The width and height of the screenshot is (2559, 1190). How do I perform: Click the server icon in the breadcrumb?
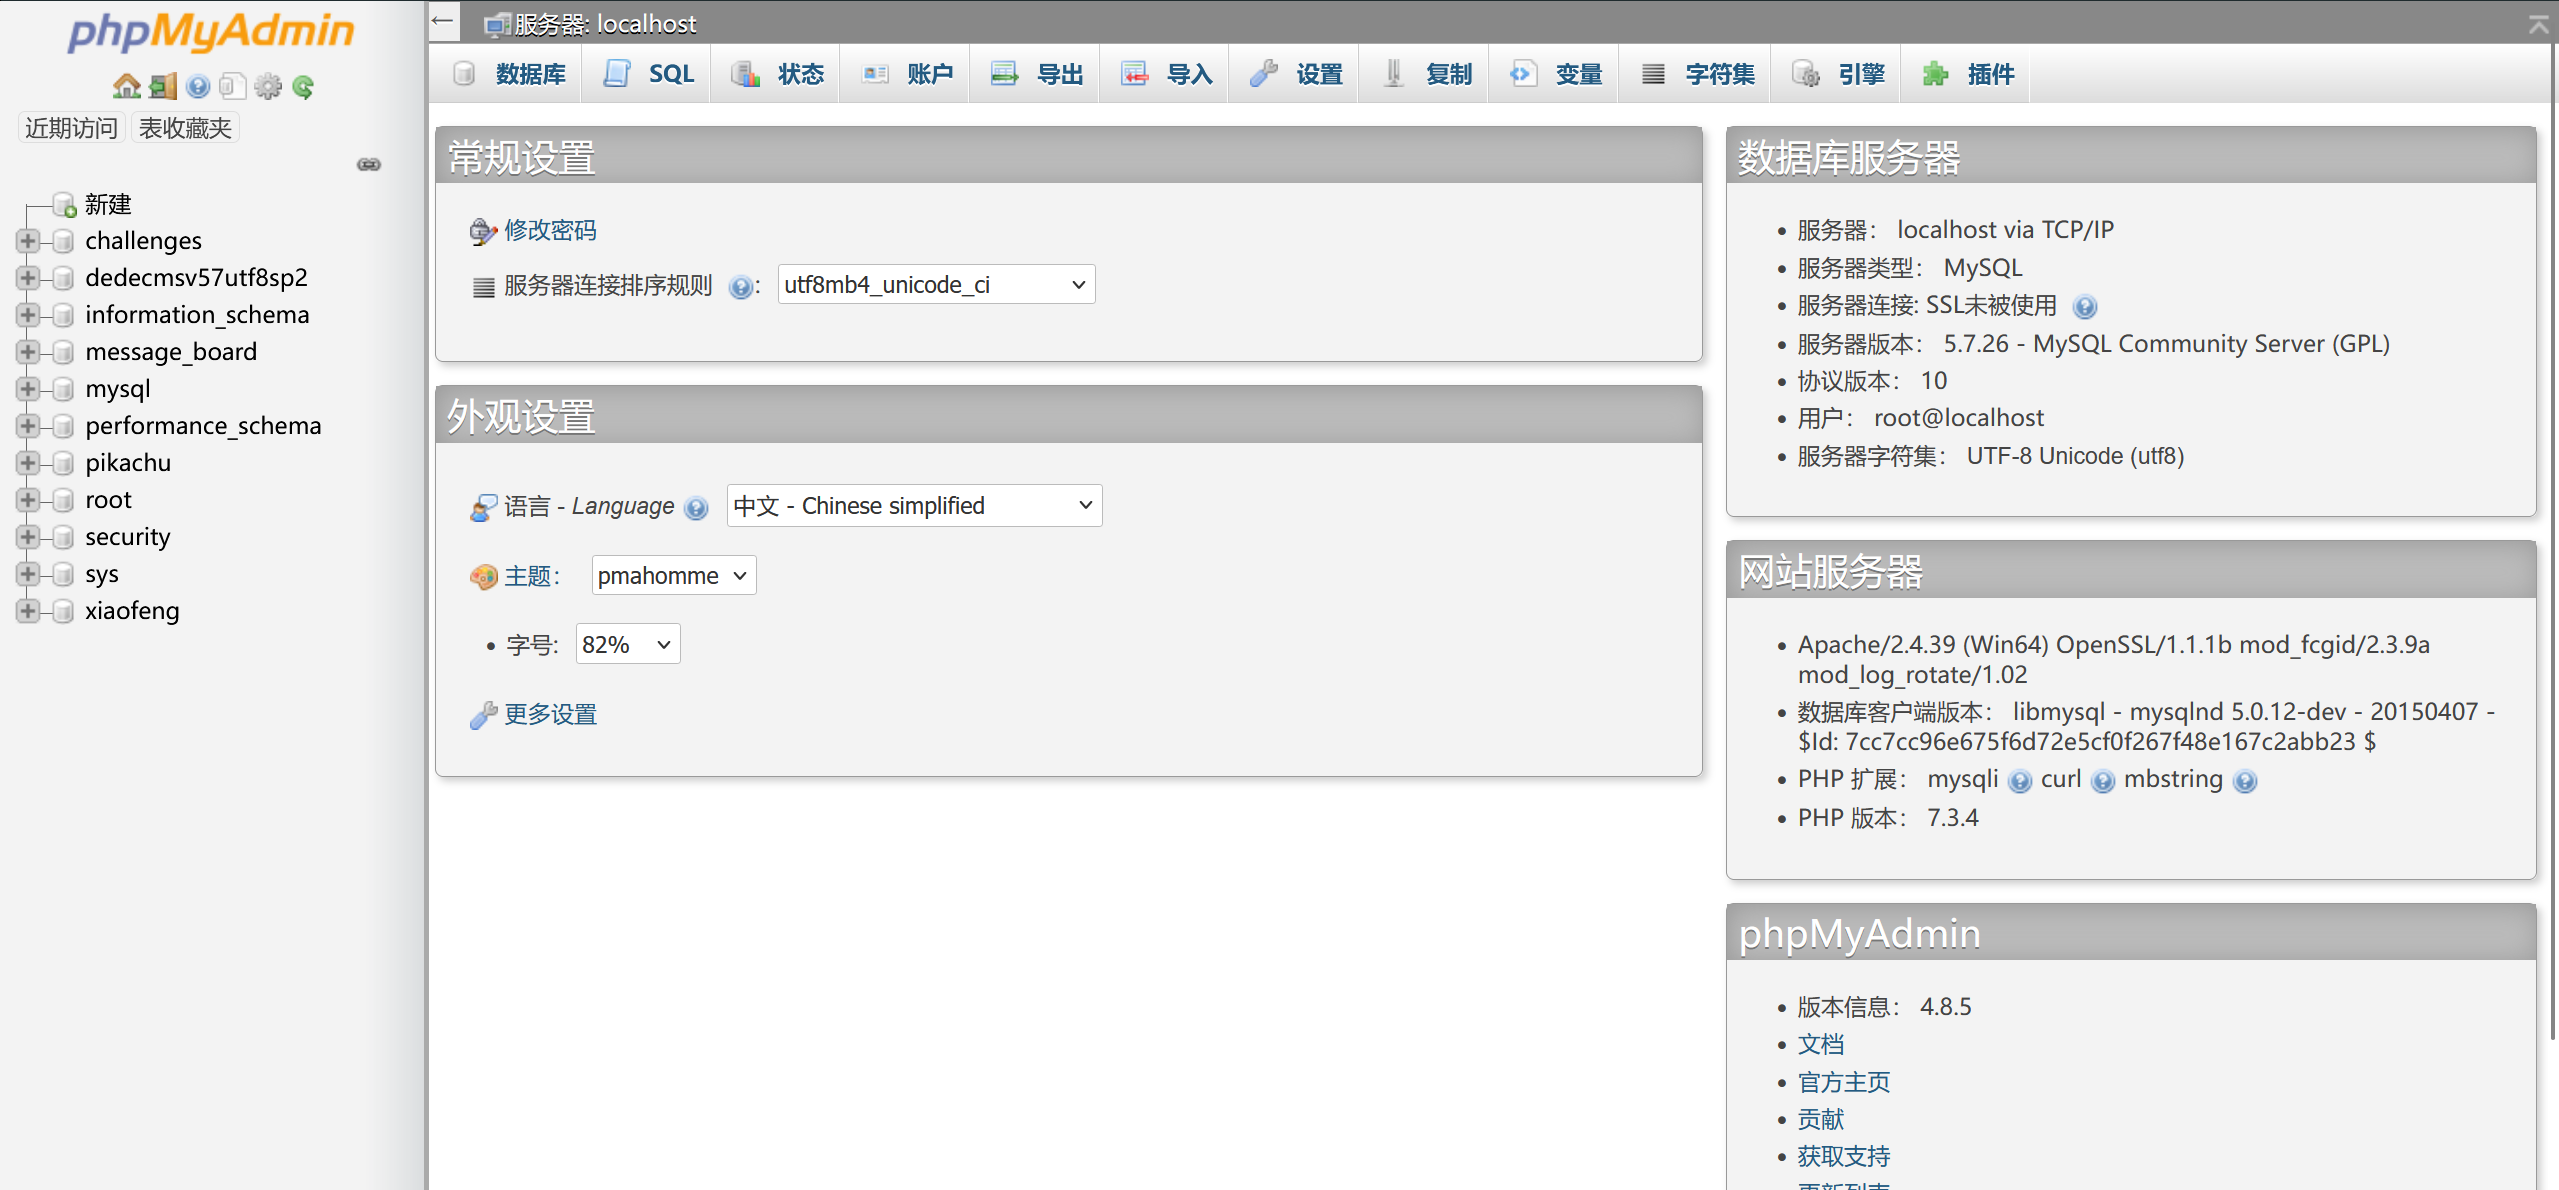[x=497, y=24]
